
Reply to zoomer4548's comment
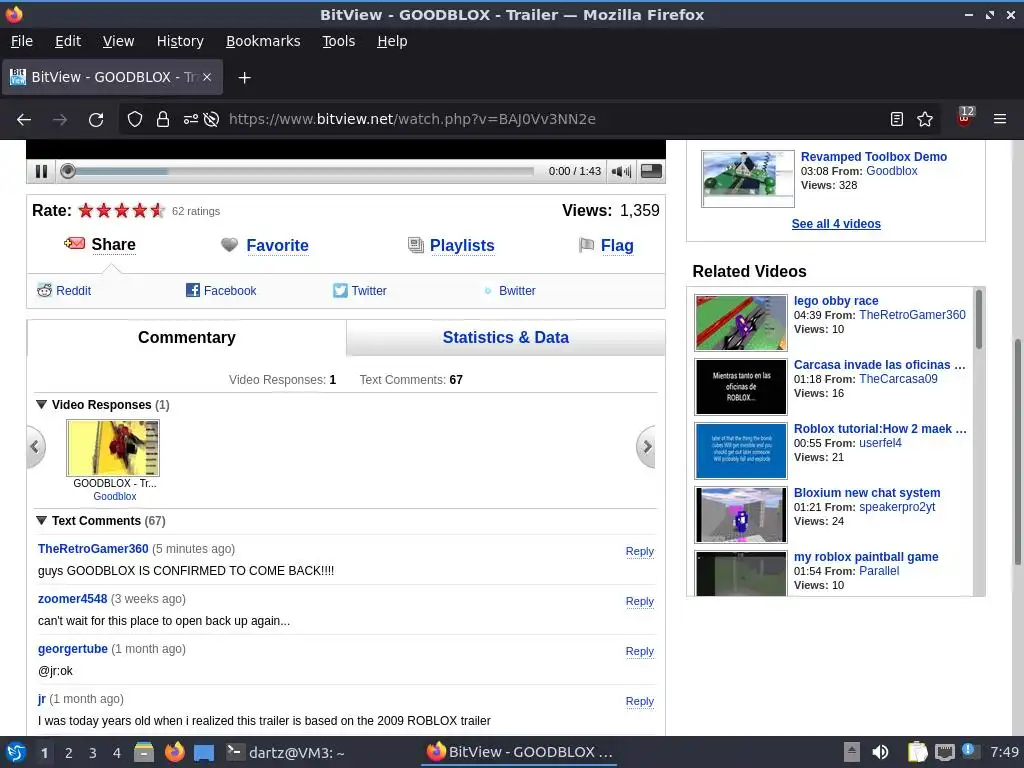tap(639, 601)
